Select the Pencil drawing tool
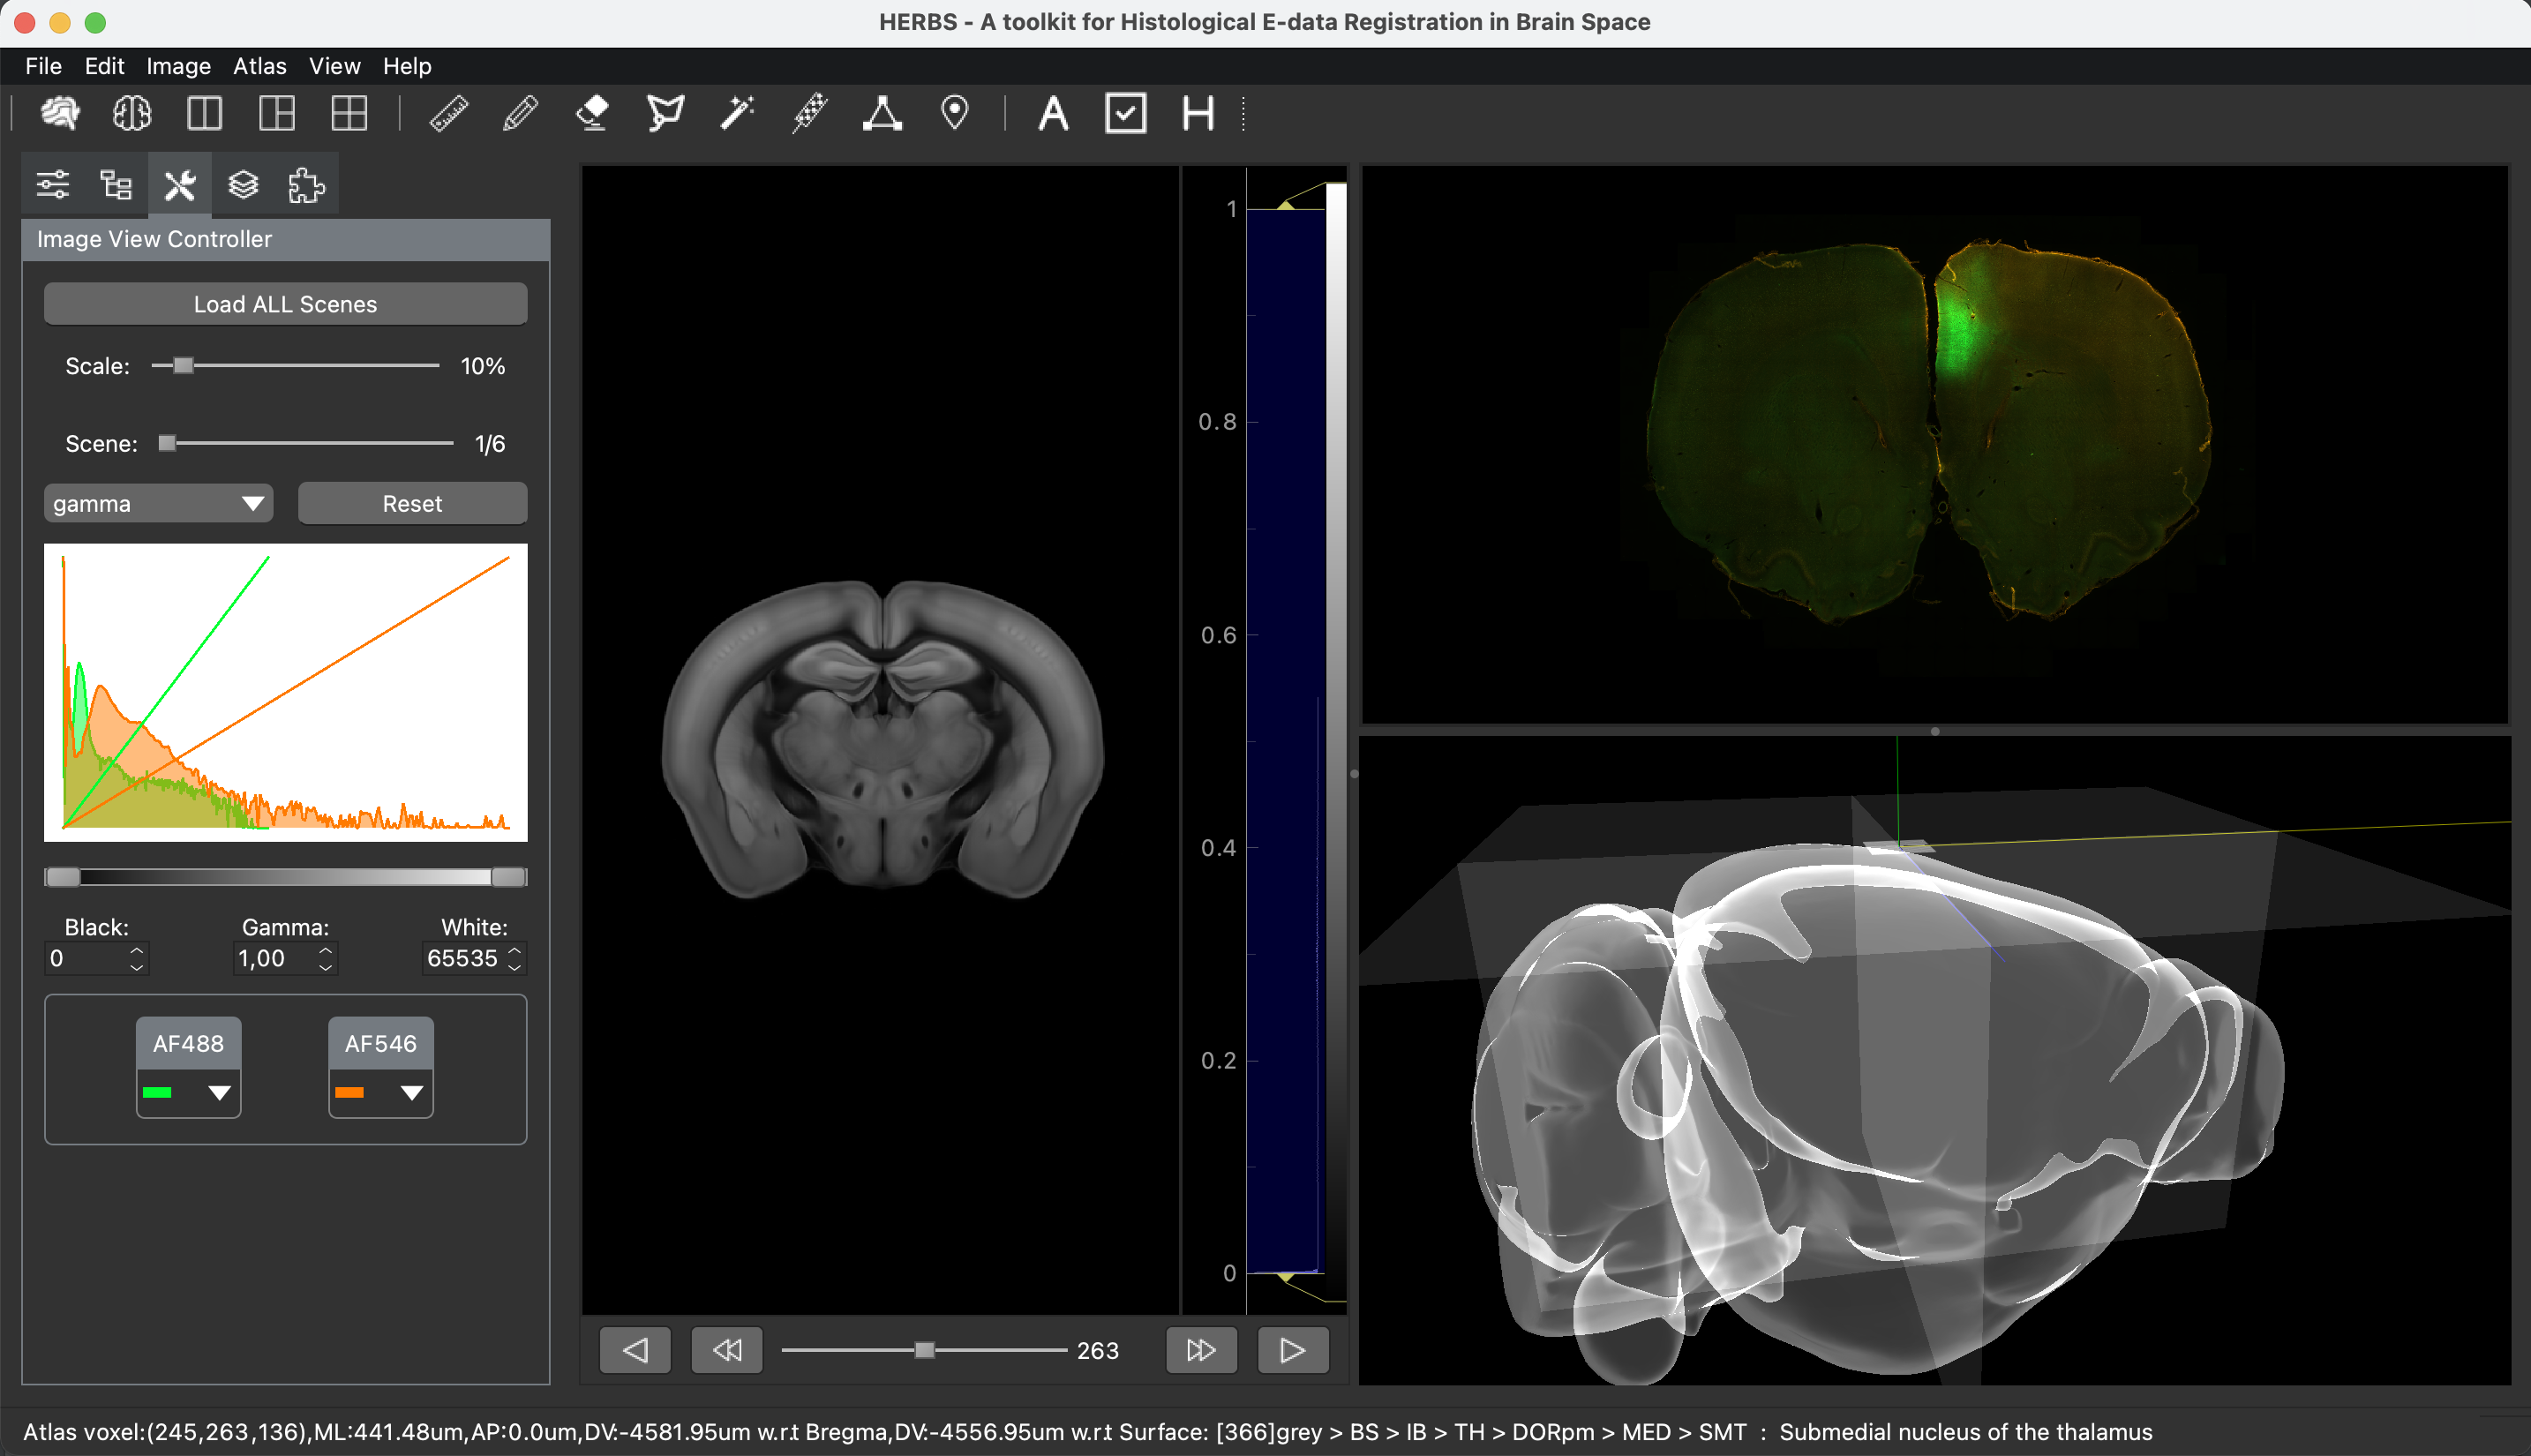The width and height of the screenshot is (2531, 1456). (x=520, y=113)
